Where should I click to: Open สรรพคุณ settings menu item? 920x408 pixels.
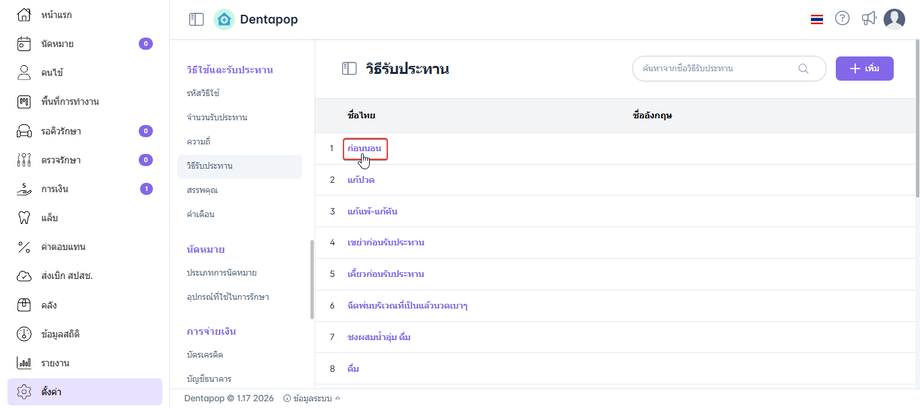203,189
